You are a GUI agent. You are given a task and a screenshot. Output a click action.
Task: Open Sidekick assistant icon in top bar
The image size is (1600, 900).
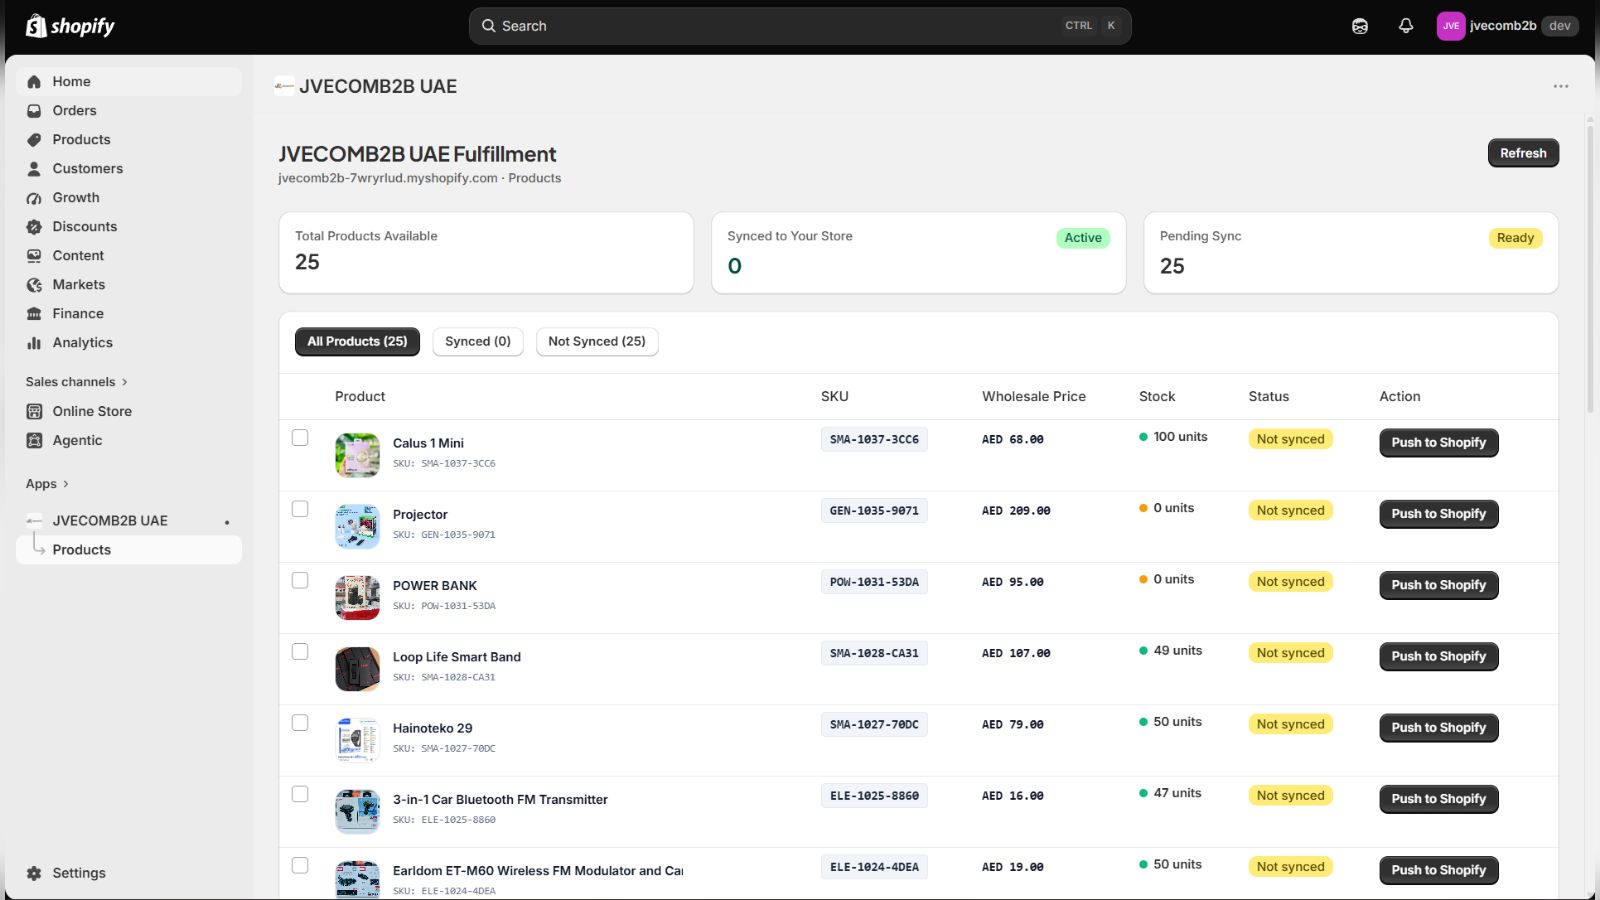coord(1360,26)
